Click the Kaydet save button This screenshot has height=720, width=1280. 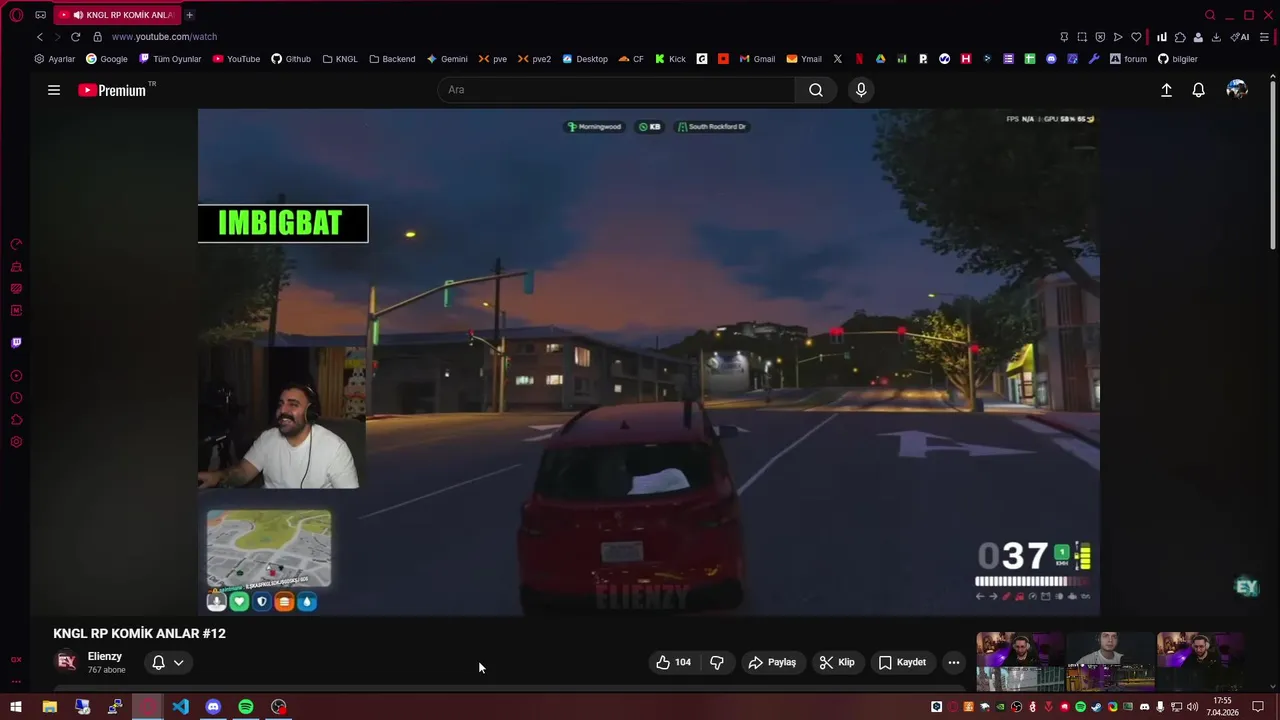(902, 662)
